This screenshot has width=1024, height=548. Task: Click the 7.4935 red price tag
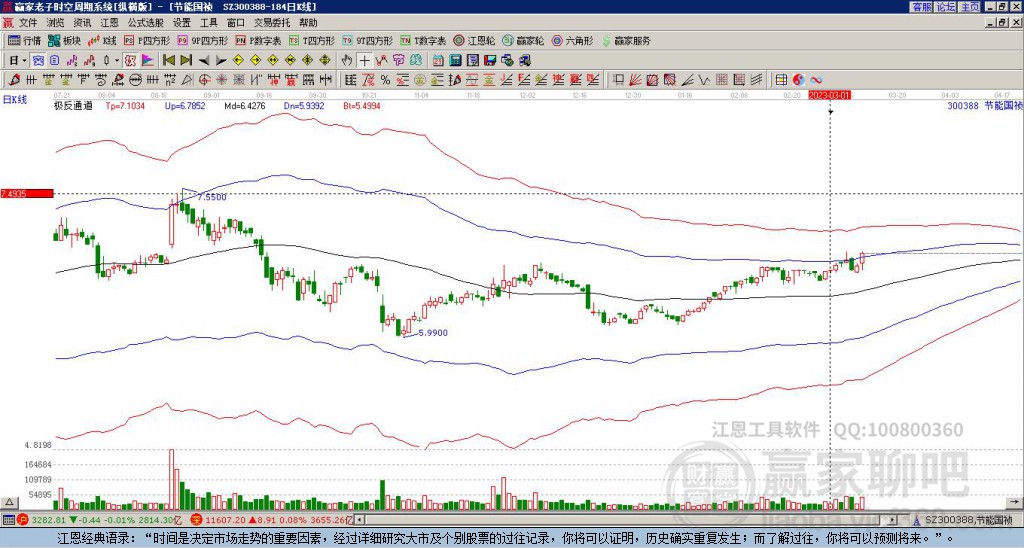click(26, 193)
